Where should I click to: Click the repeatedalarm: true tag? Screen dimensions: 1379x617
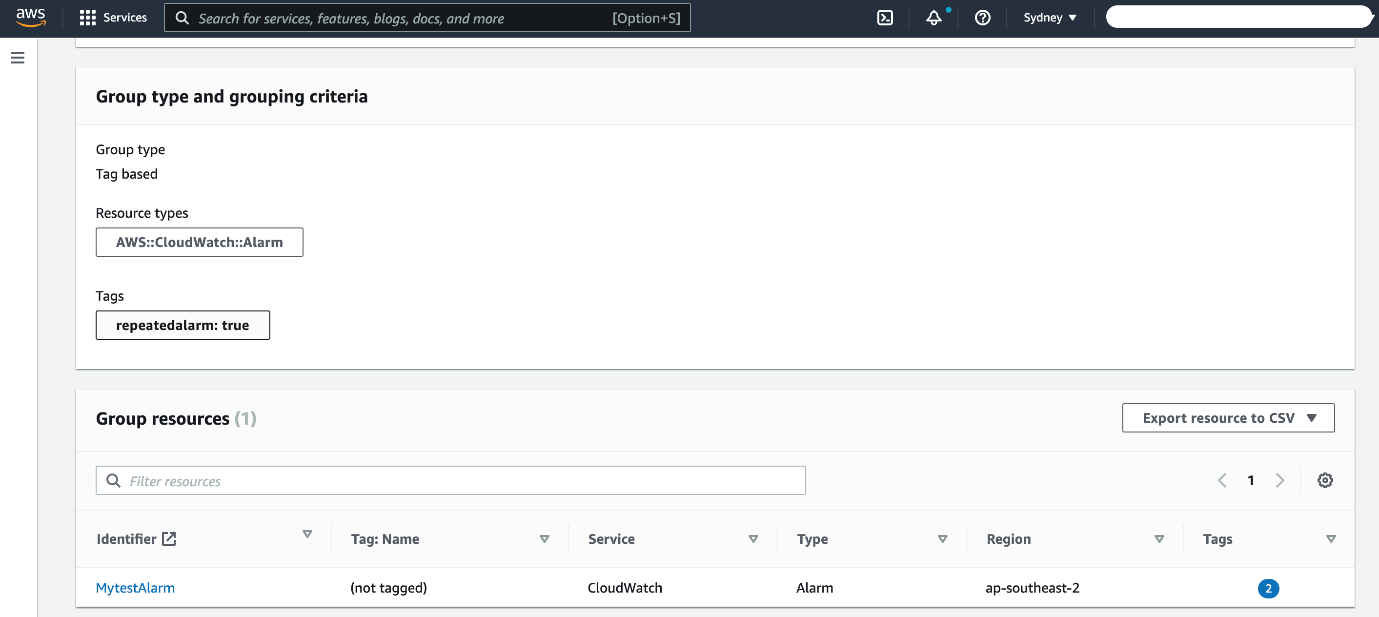pos(182,324)
